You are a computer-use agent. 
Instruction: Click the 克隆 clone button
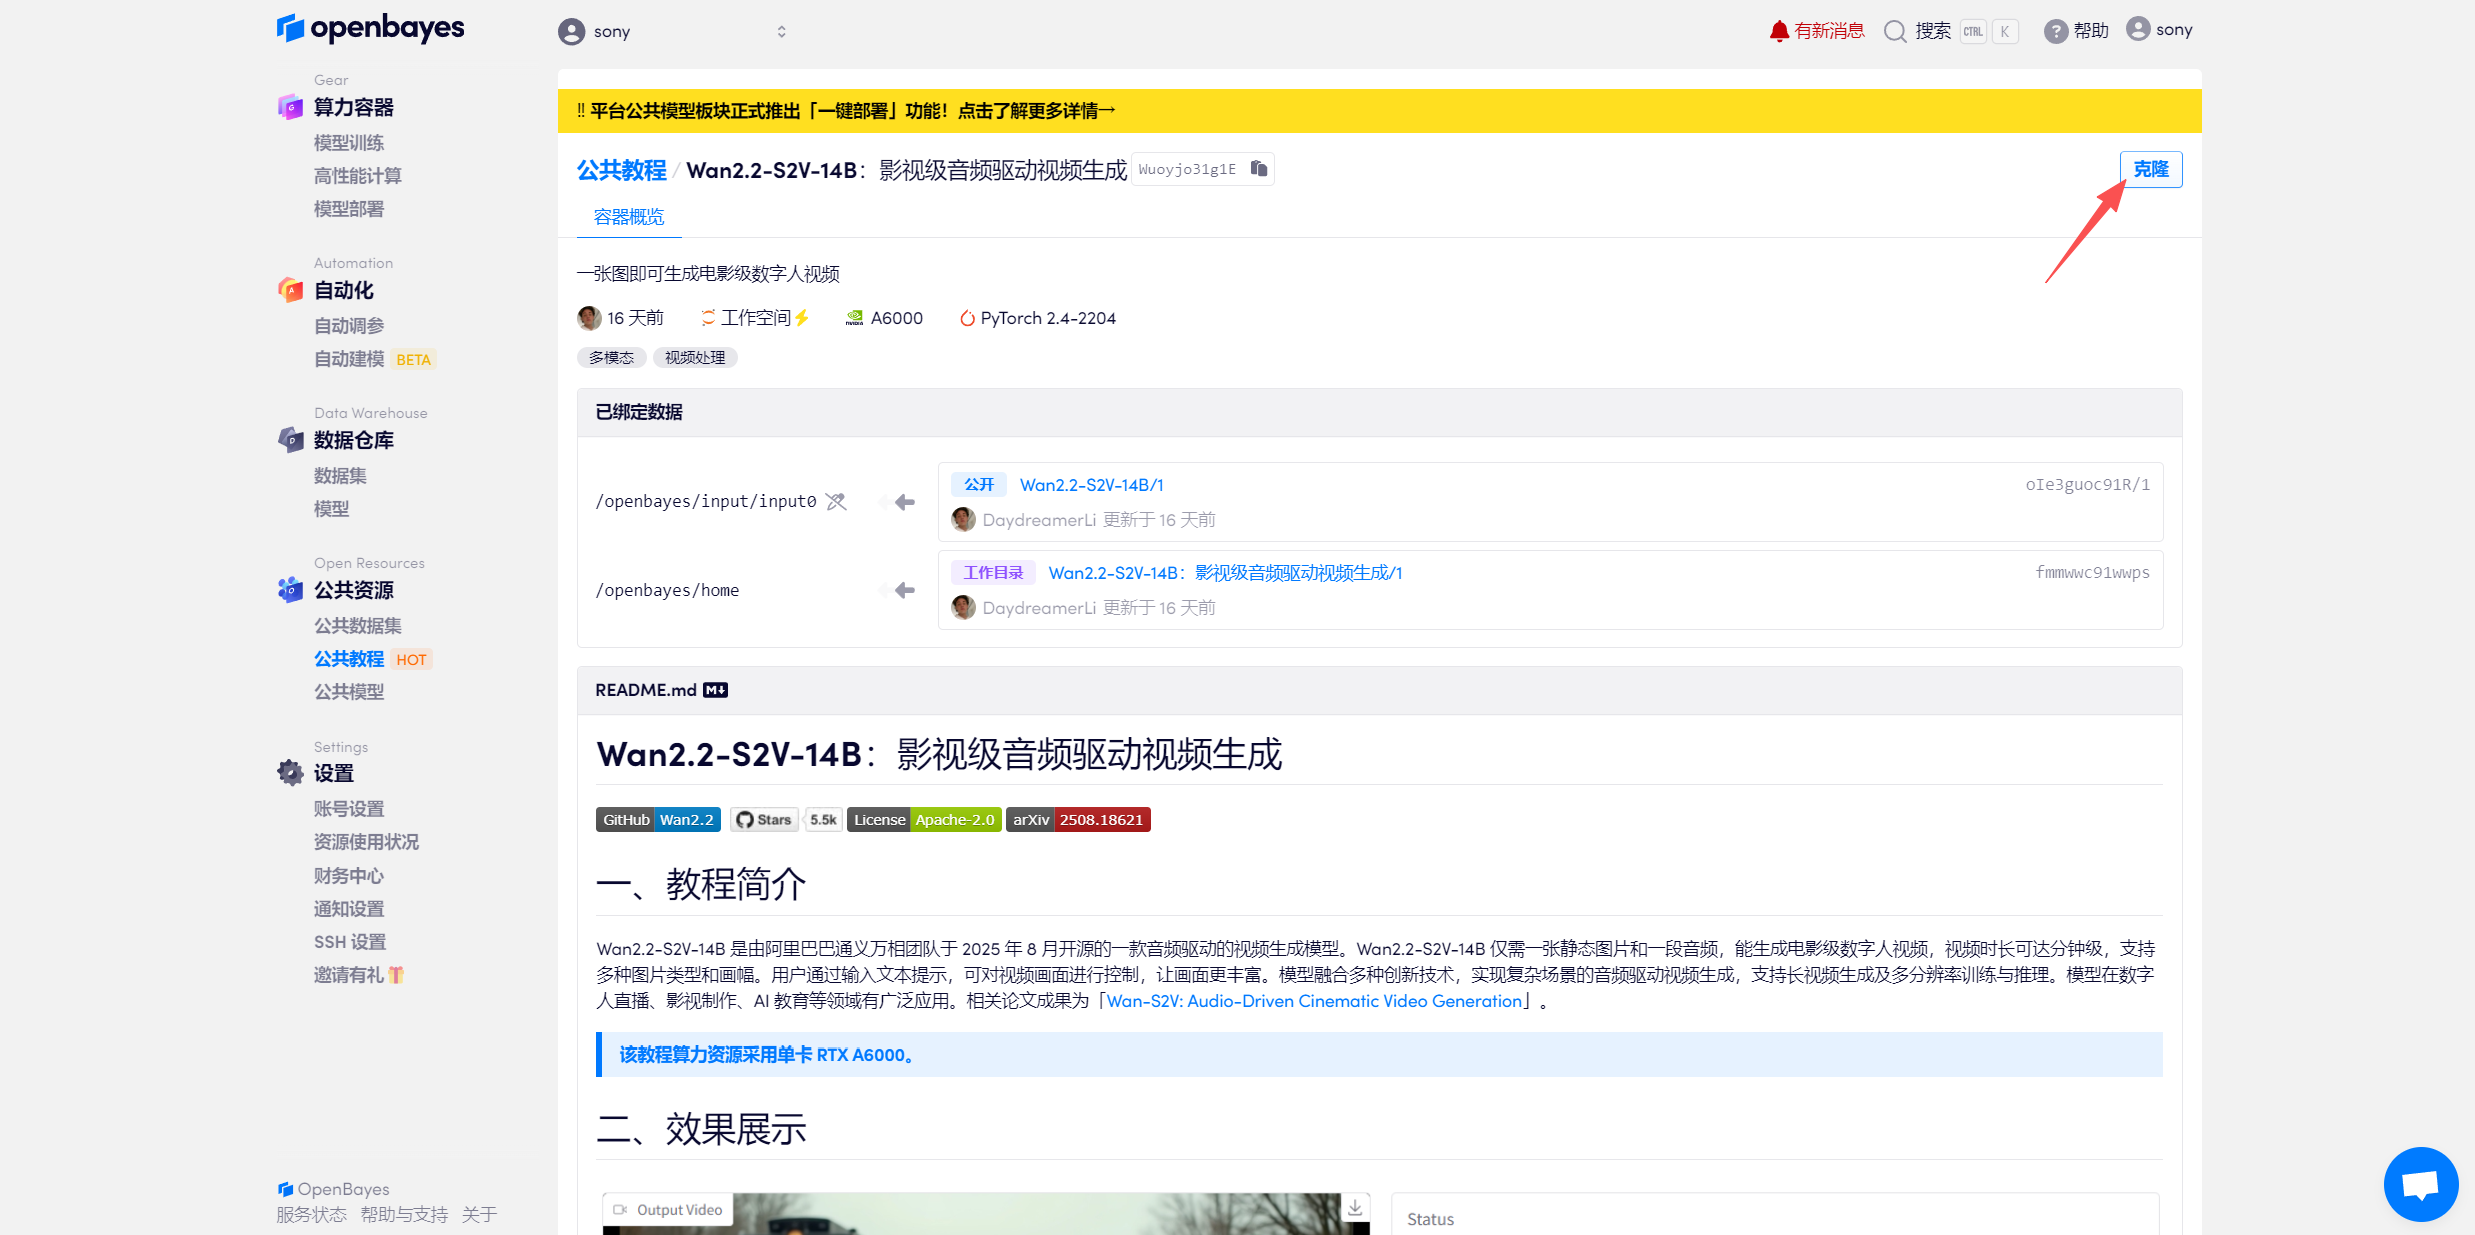point(2150,169)
